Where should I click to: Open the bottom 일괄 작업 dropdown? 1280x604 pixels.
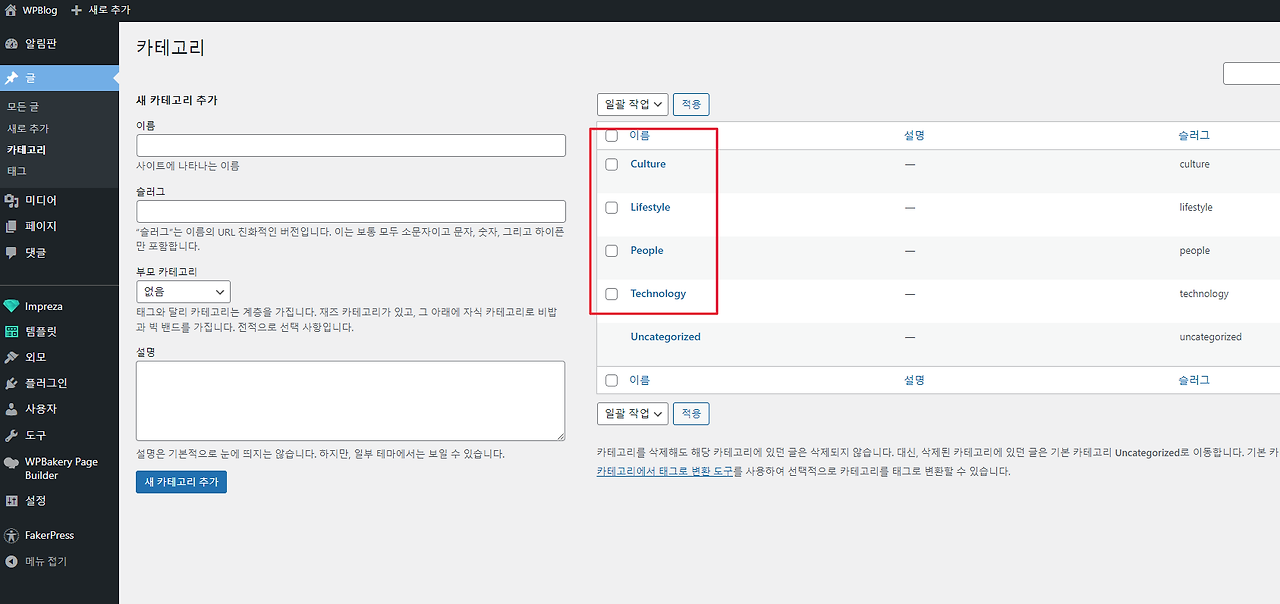[x=632, y=413]
